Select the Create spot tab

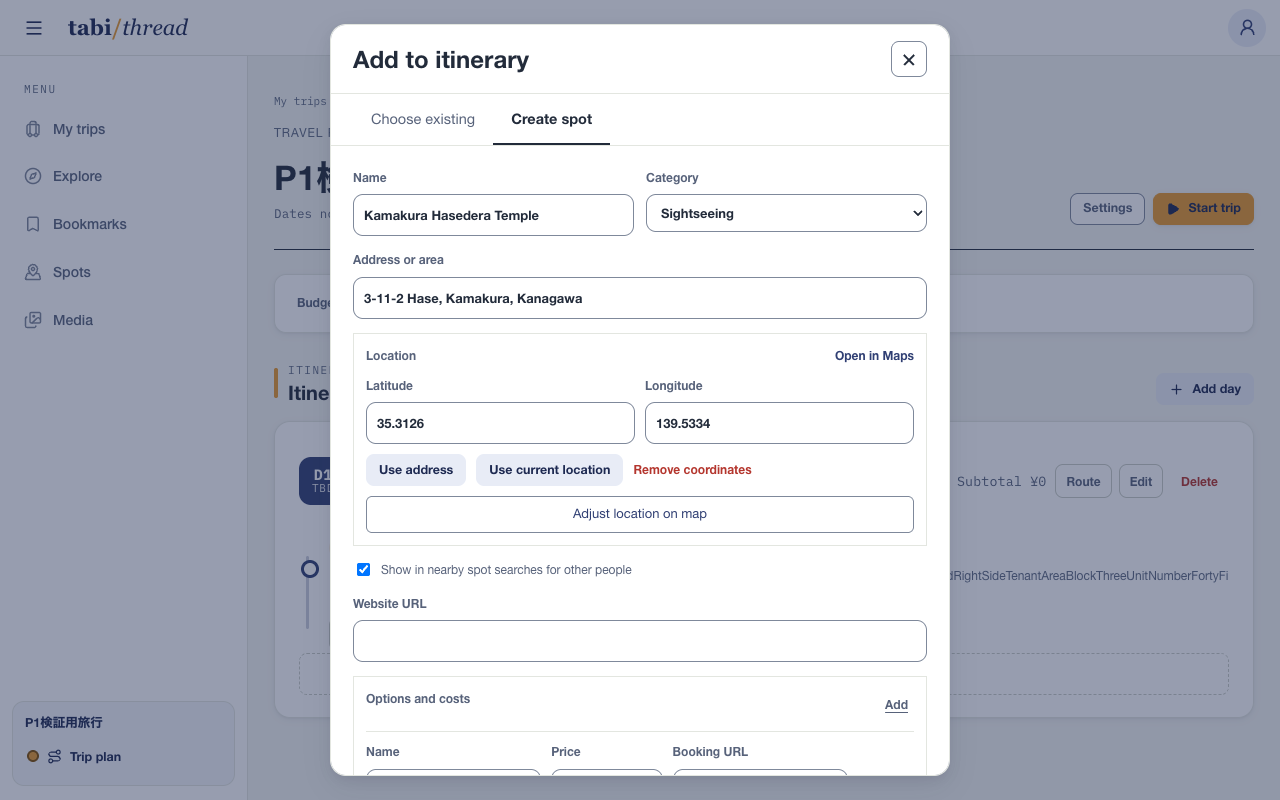(552, 119)
